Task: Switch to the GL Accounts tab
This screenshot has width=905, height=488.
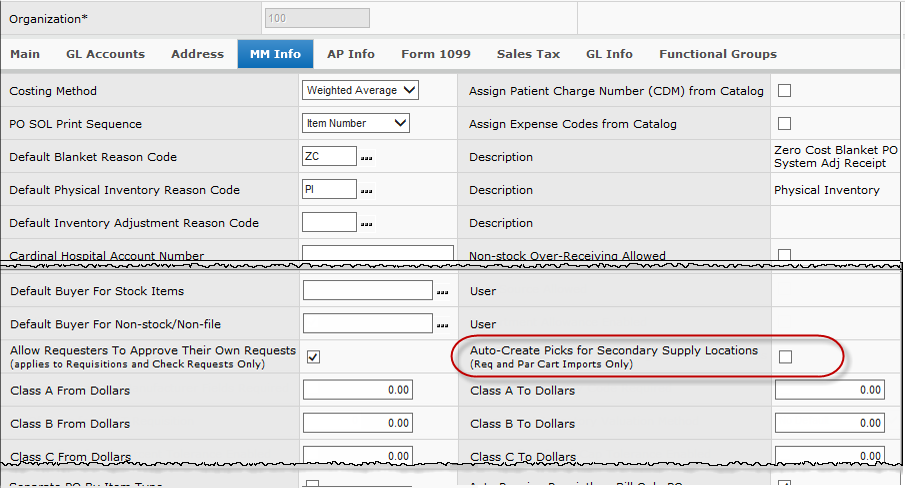Action: 105,54
